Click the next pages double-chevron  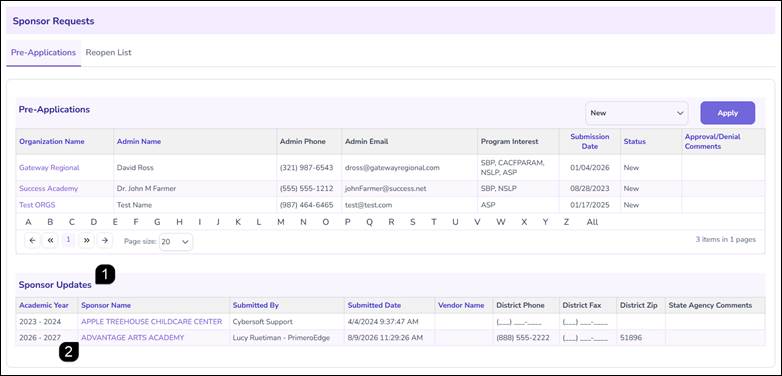pyautogui.click(x=86, y=240)
